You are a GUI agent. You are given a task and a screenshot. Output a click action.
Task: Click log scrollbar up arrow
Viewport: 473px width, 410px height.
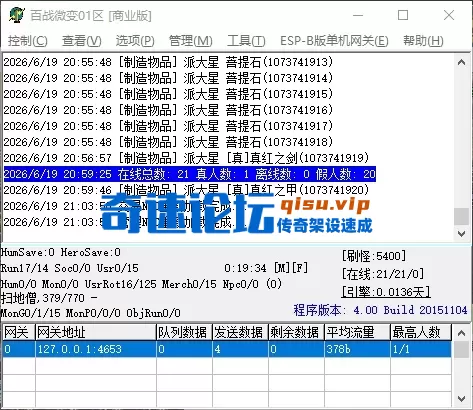[462, 62]
